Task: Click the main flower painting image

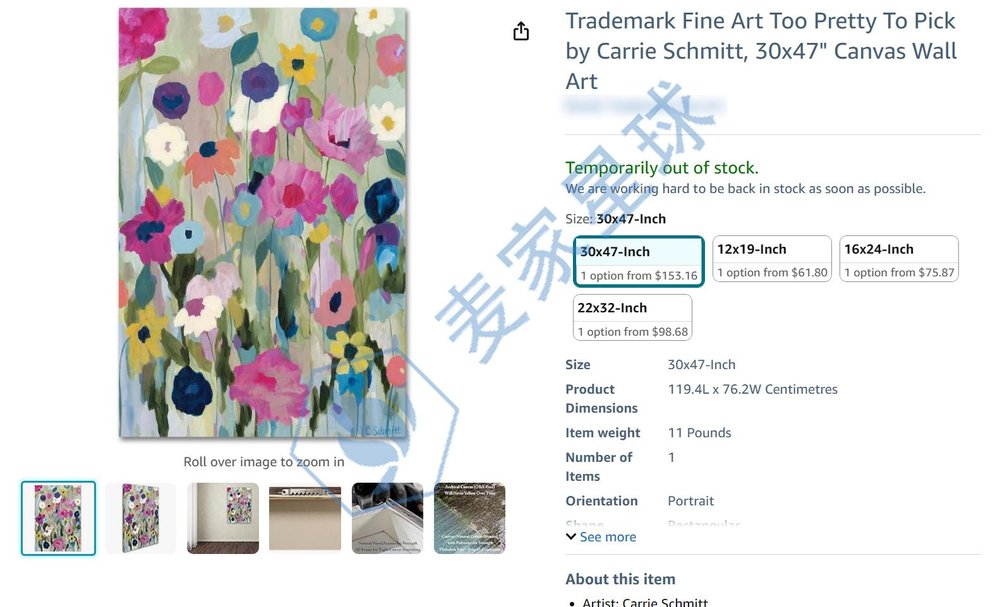Action: (x=263, y=223)
